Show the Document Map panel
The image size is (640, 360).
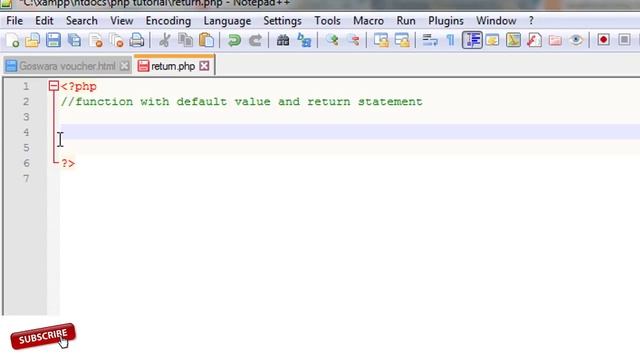513,40
